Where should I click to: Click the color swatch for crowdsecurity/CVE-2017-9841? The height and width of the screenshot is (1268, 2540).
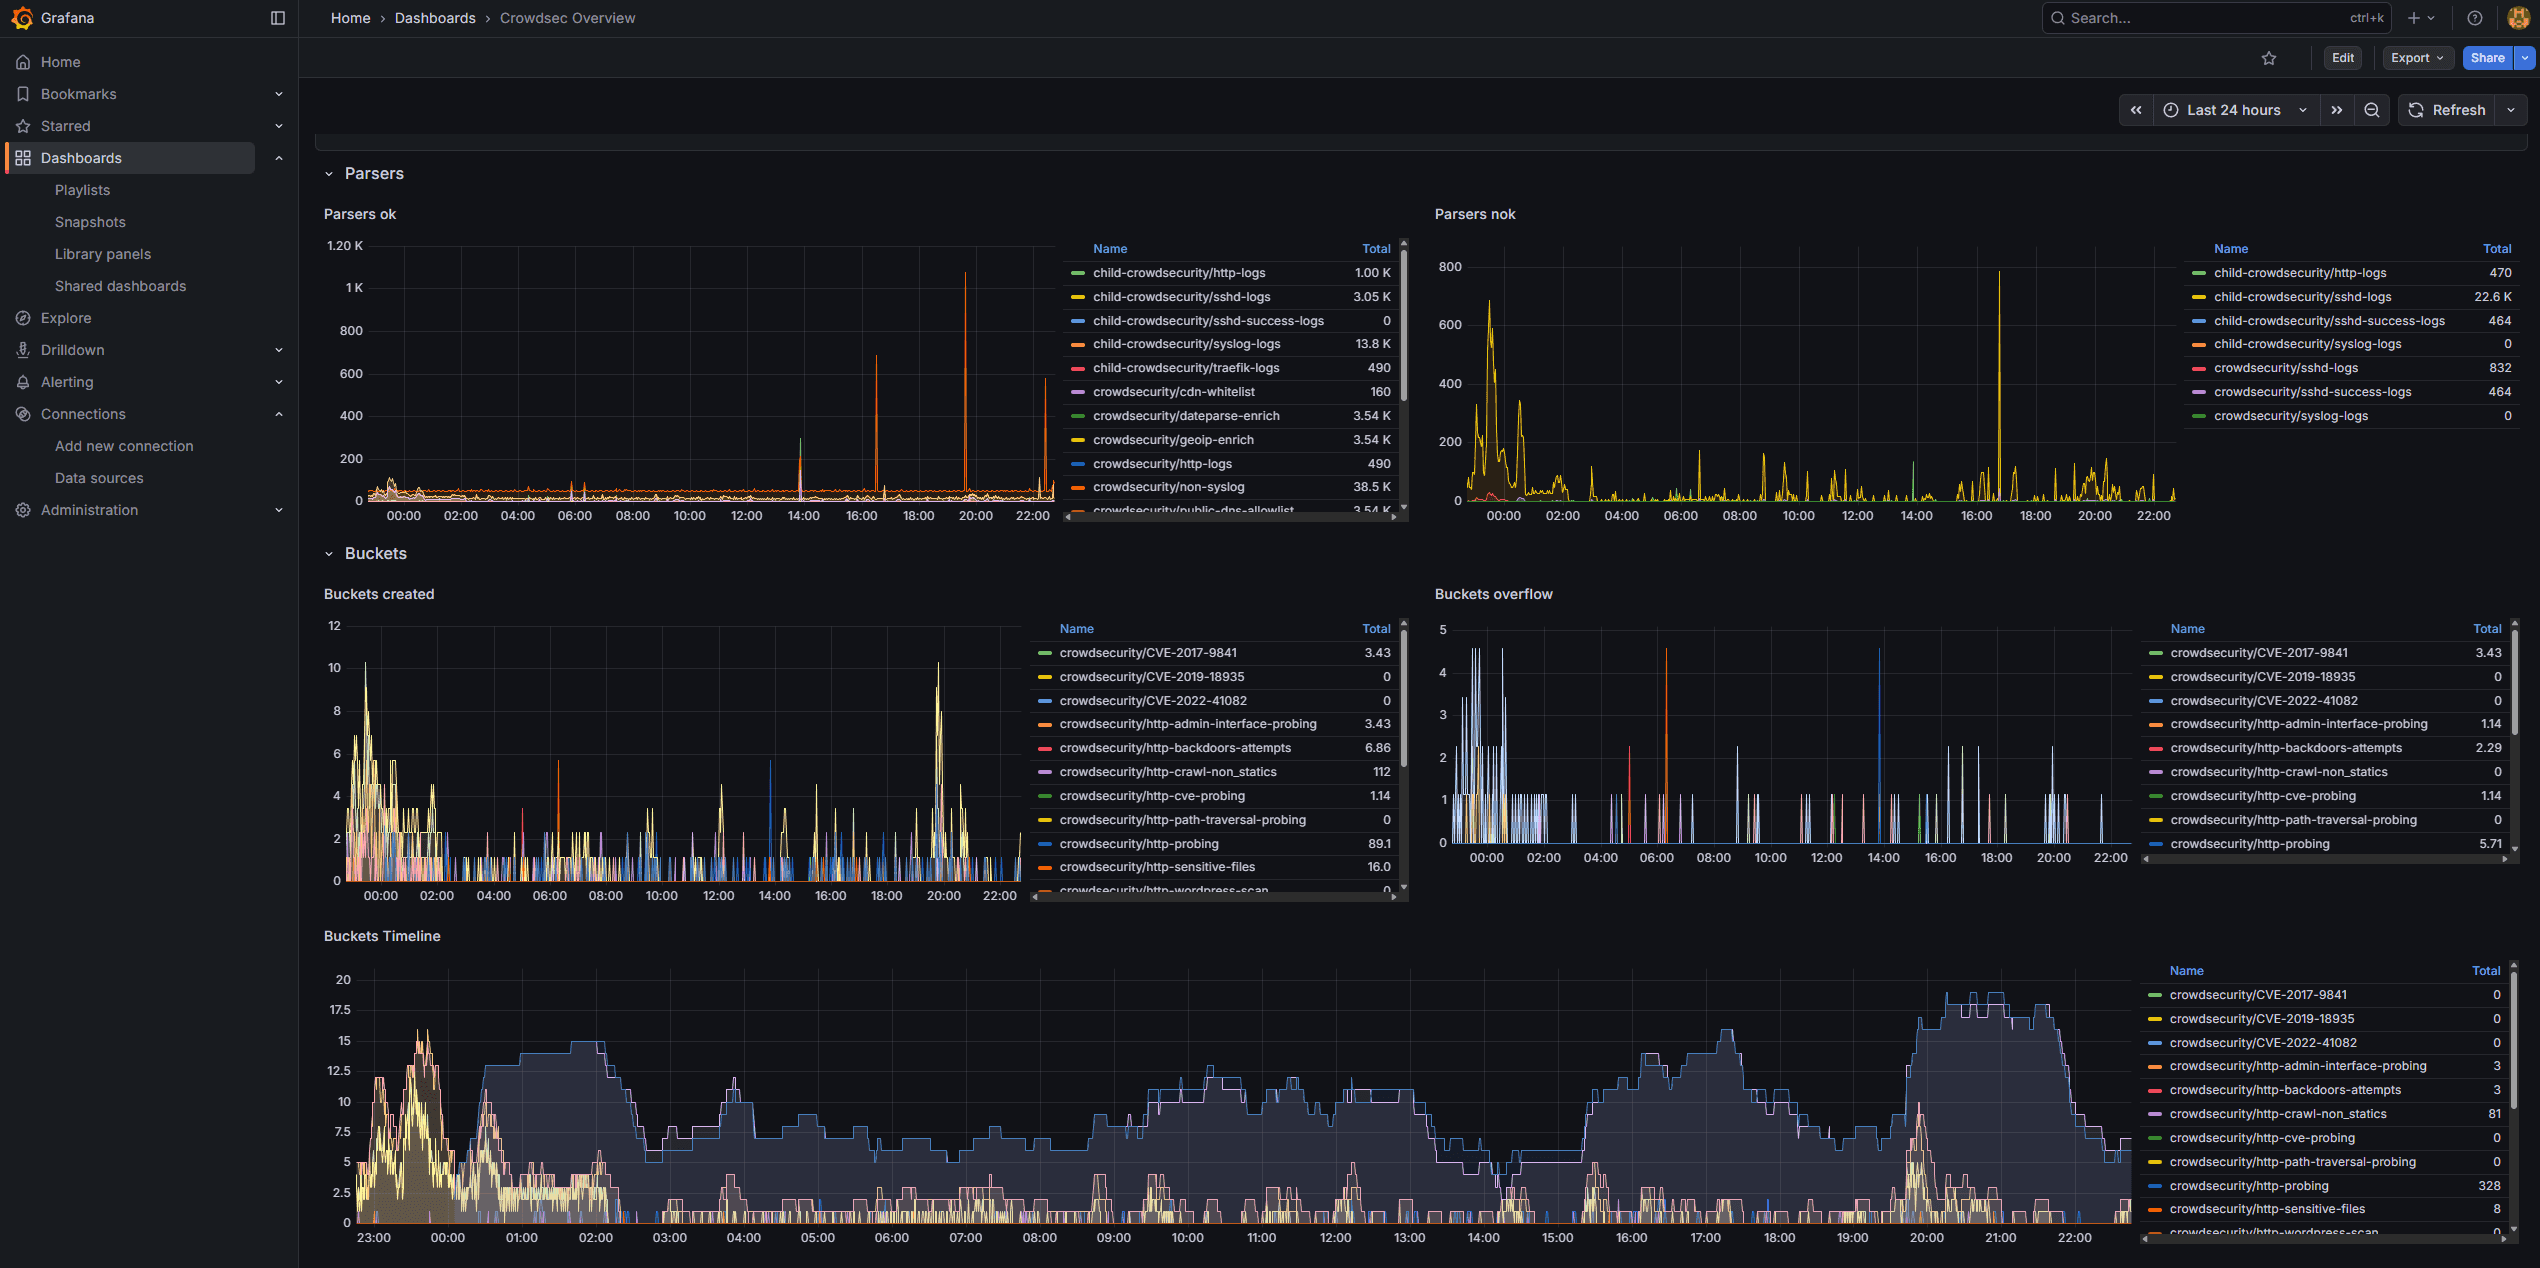[x=1044, y=652]
